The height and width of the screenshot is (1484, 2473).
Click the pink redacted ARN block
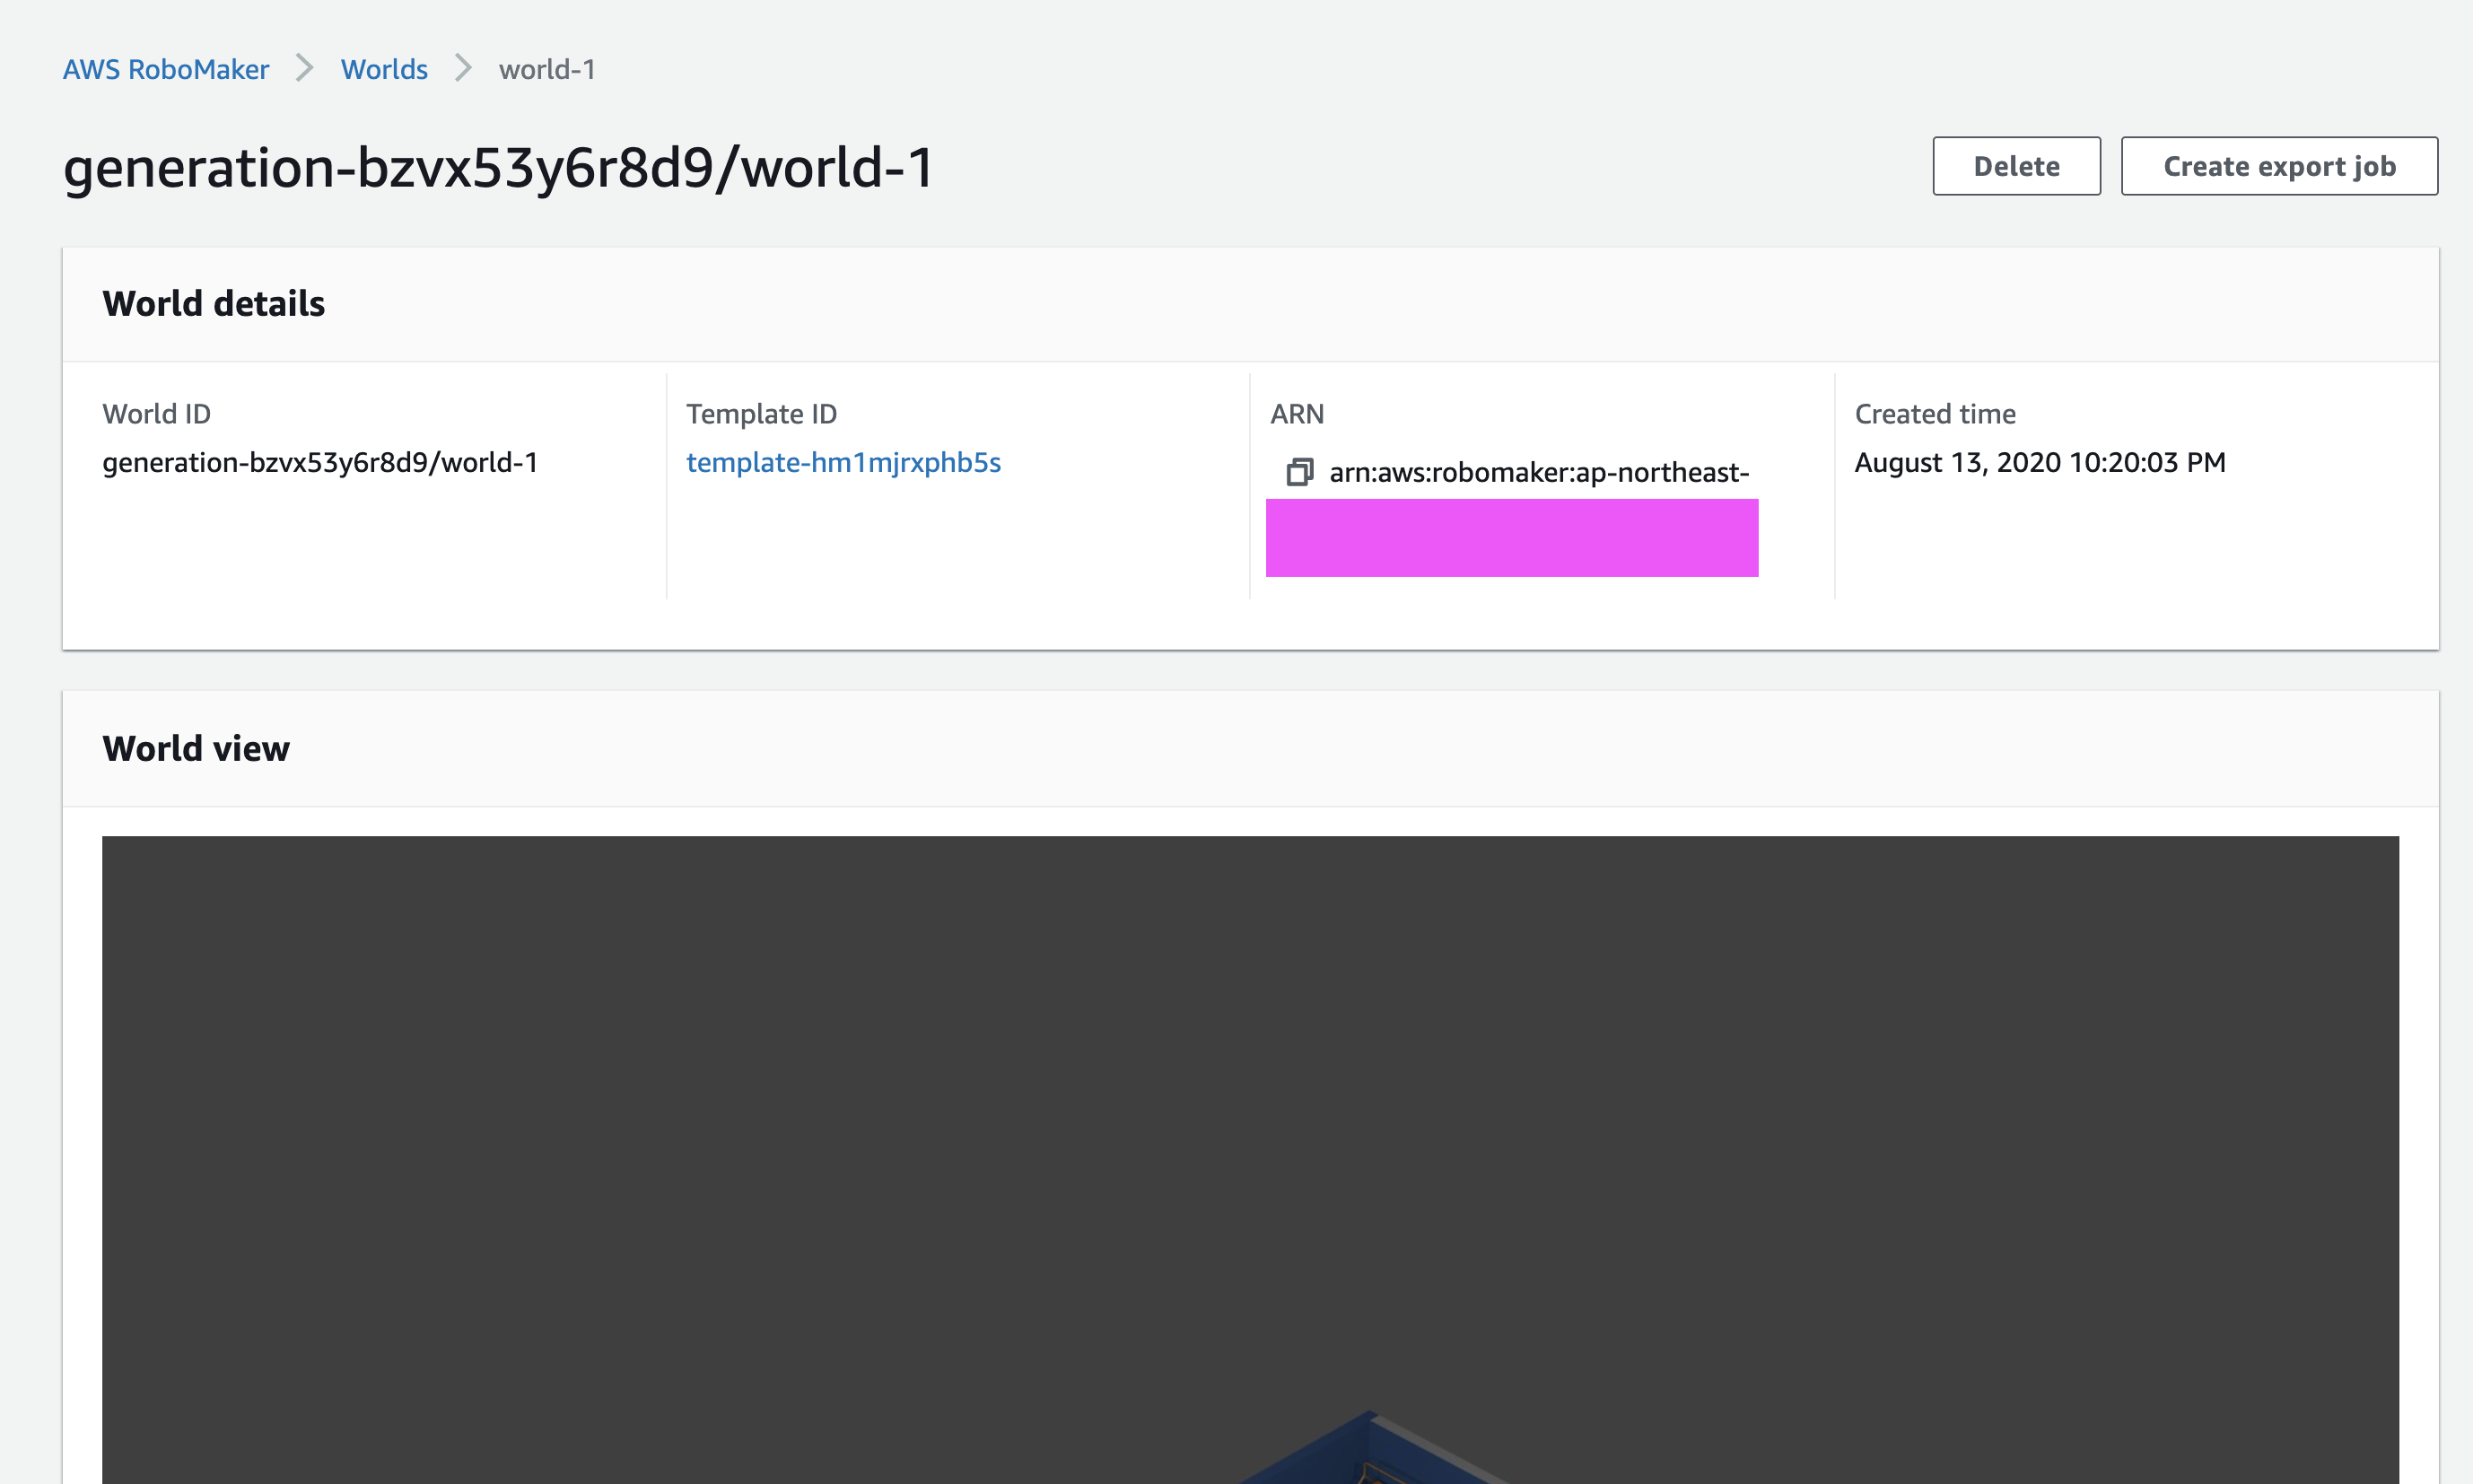click(1511, 538)
